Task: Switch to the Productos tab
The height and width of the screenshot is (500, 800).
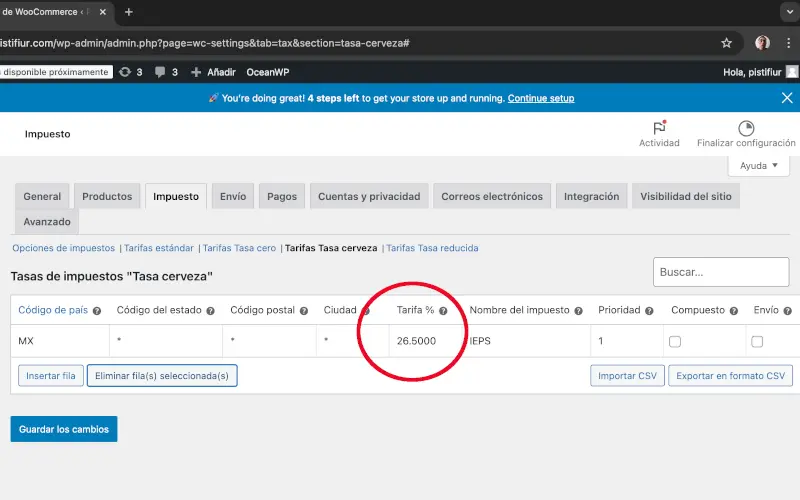Action: (x=107, y=196)
